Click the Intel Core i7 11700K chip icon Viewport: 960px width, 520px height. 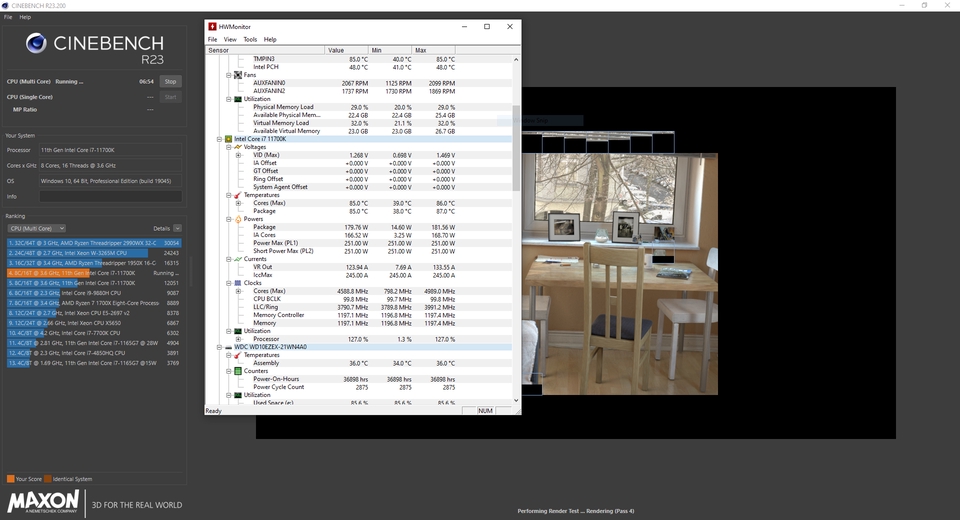coord(228,139)
